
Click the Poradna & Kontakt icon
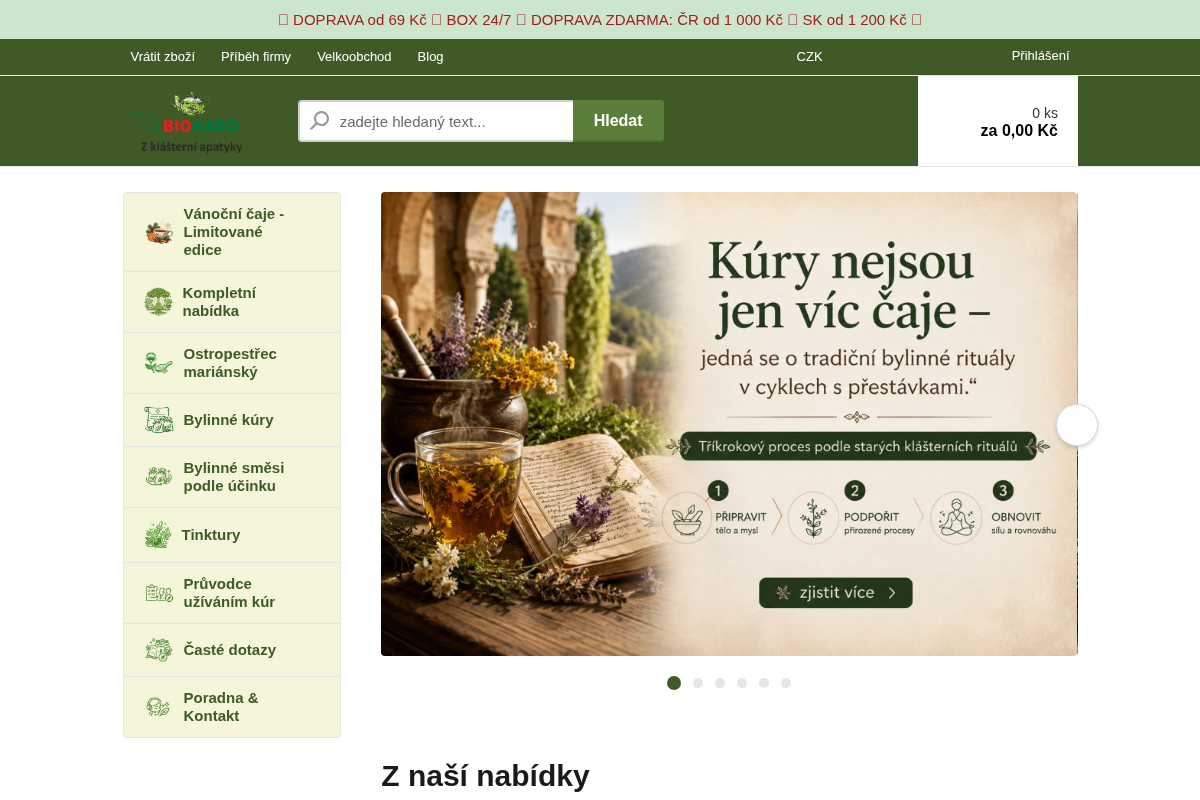click(158, 707)
